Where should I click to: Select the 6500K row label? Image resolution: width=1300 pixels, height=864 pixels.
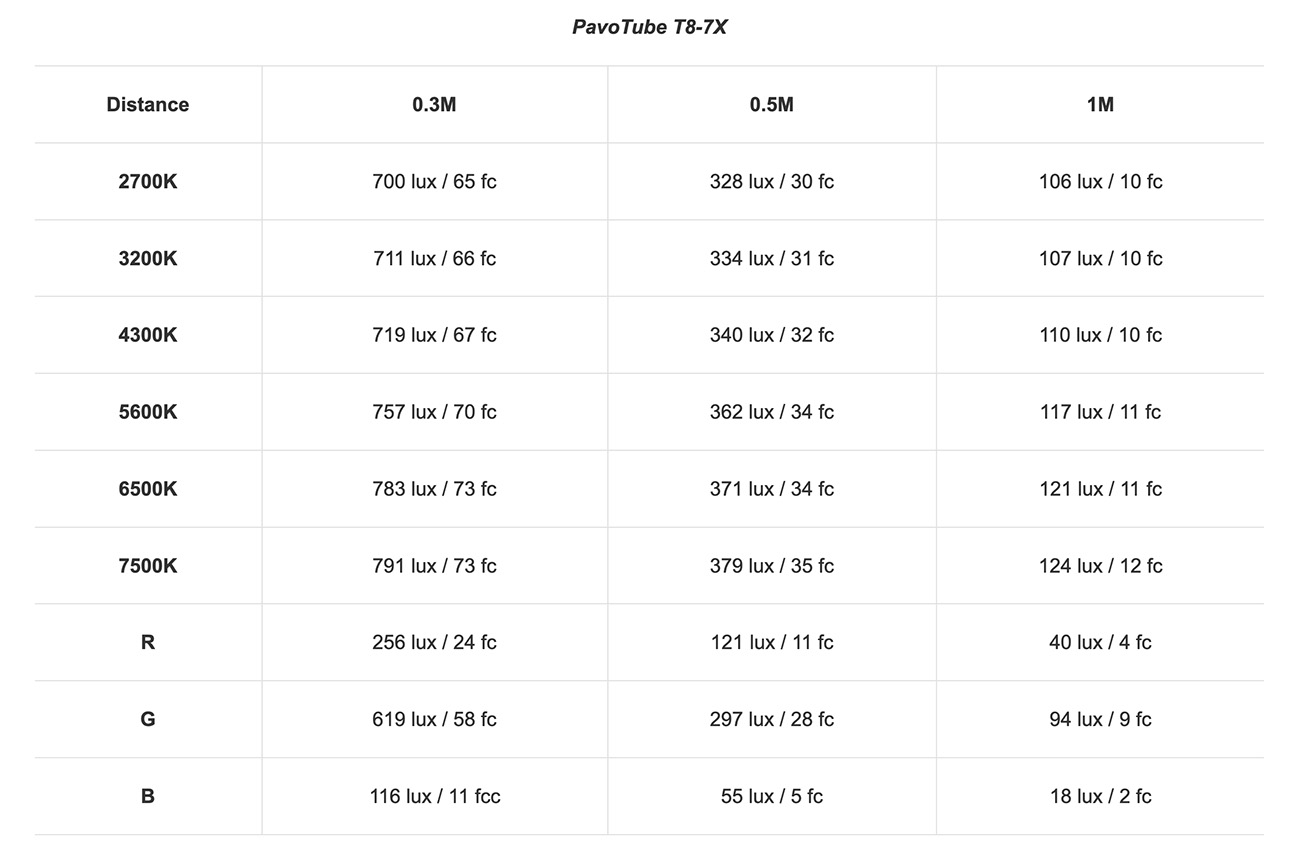coord(148,489)
